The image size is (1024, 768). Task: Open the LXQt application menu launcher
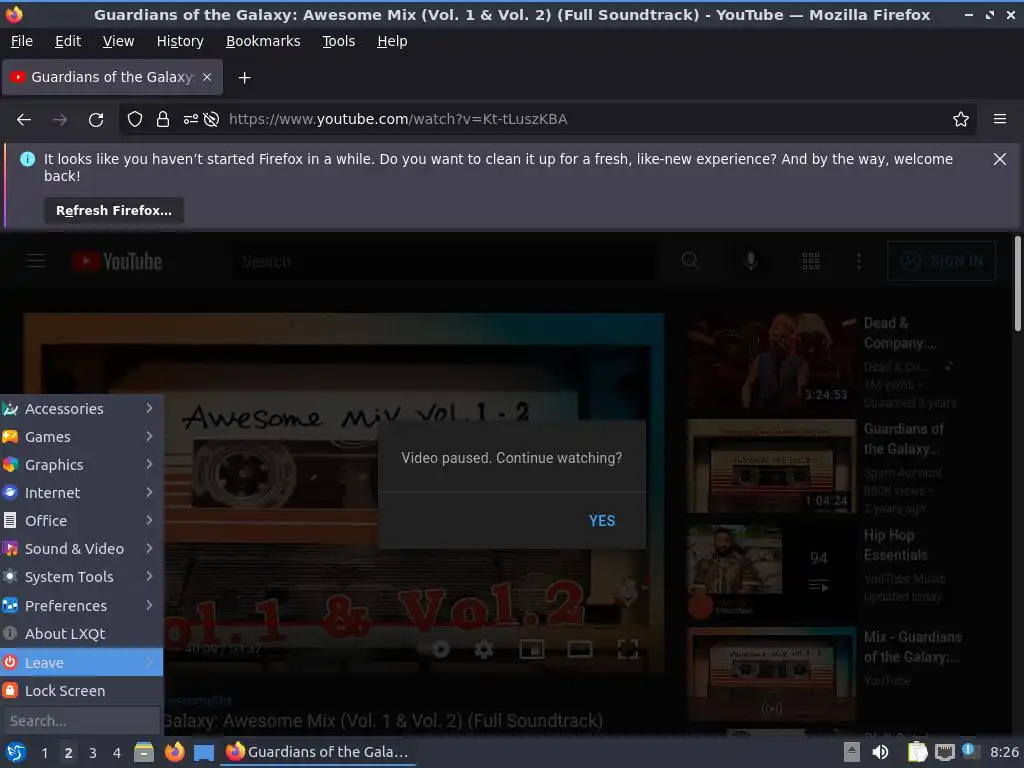[15, 752]
